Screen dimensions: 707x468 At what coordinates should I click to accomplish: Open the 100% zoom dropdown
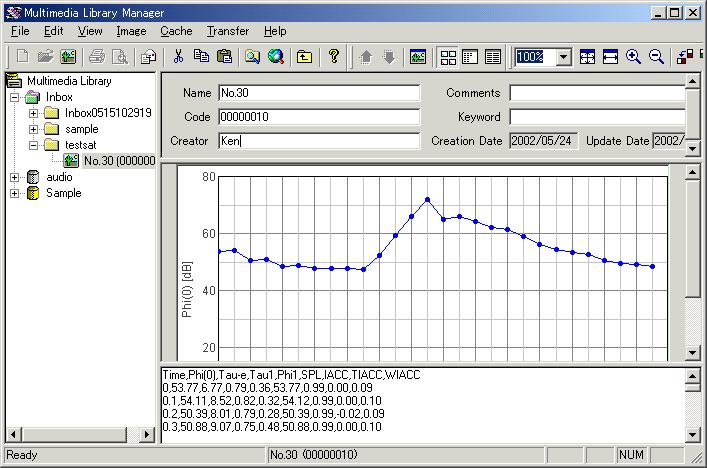click(x=563, y=57)
